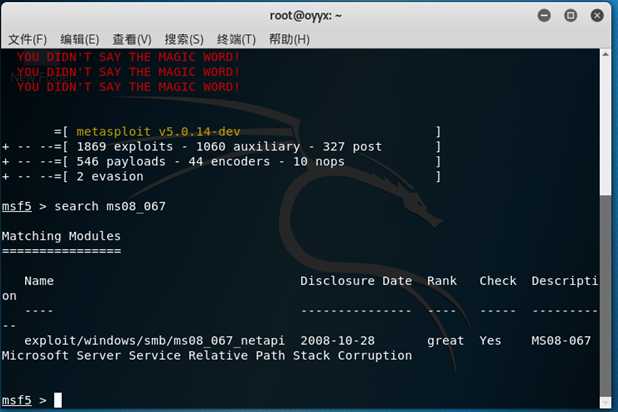The width and height of the screenshot is (618, 412).
Task: Open the 文件(F) menu
Action: [27, 39]
